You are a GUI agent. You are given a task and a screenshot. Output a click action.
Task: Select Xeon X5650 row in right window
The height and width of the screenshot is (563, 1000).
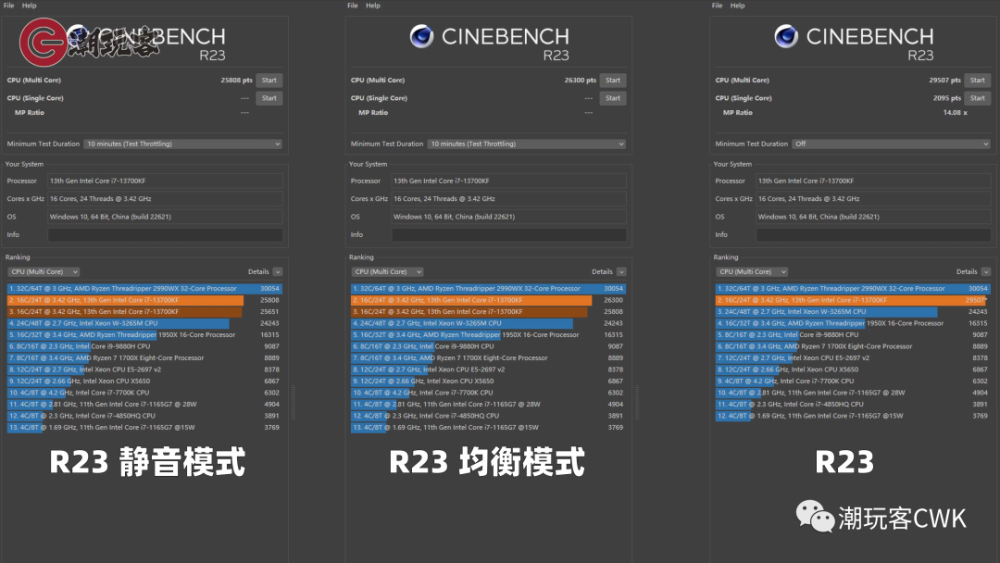tap(853, 369)
